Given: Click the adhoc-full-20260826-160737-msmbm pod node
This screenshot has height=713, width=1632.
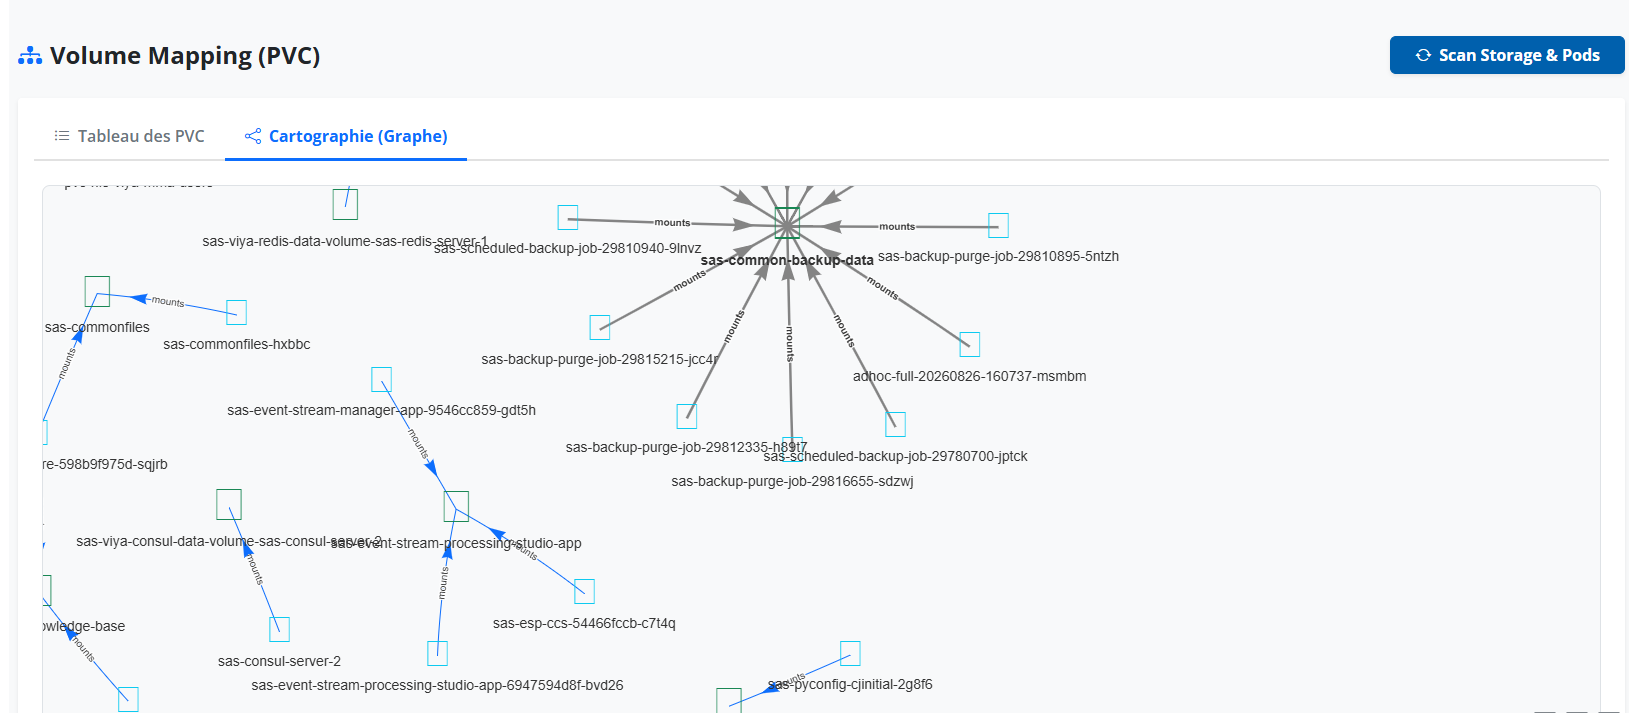Looking at the screenshot, I should (970, 345).
